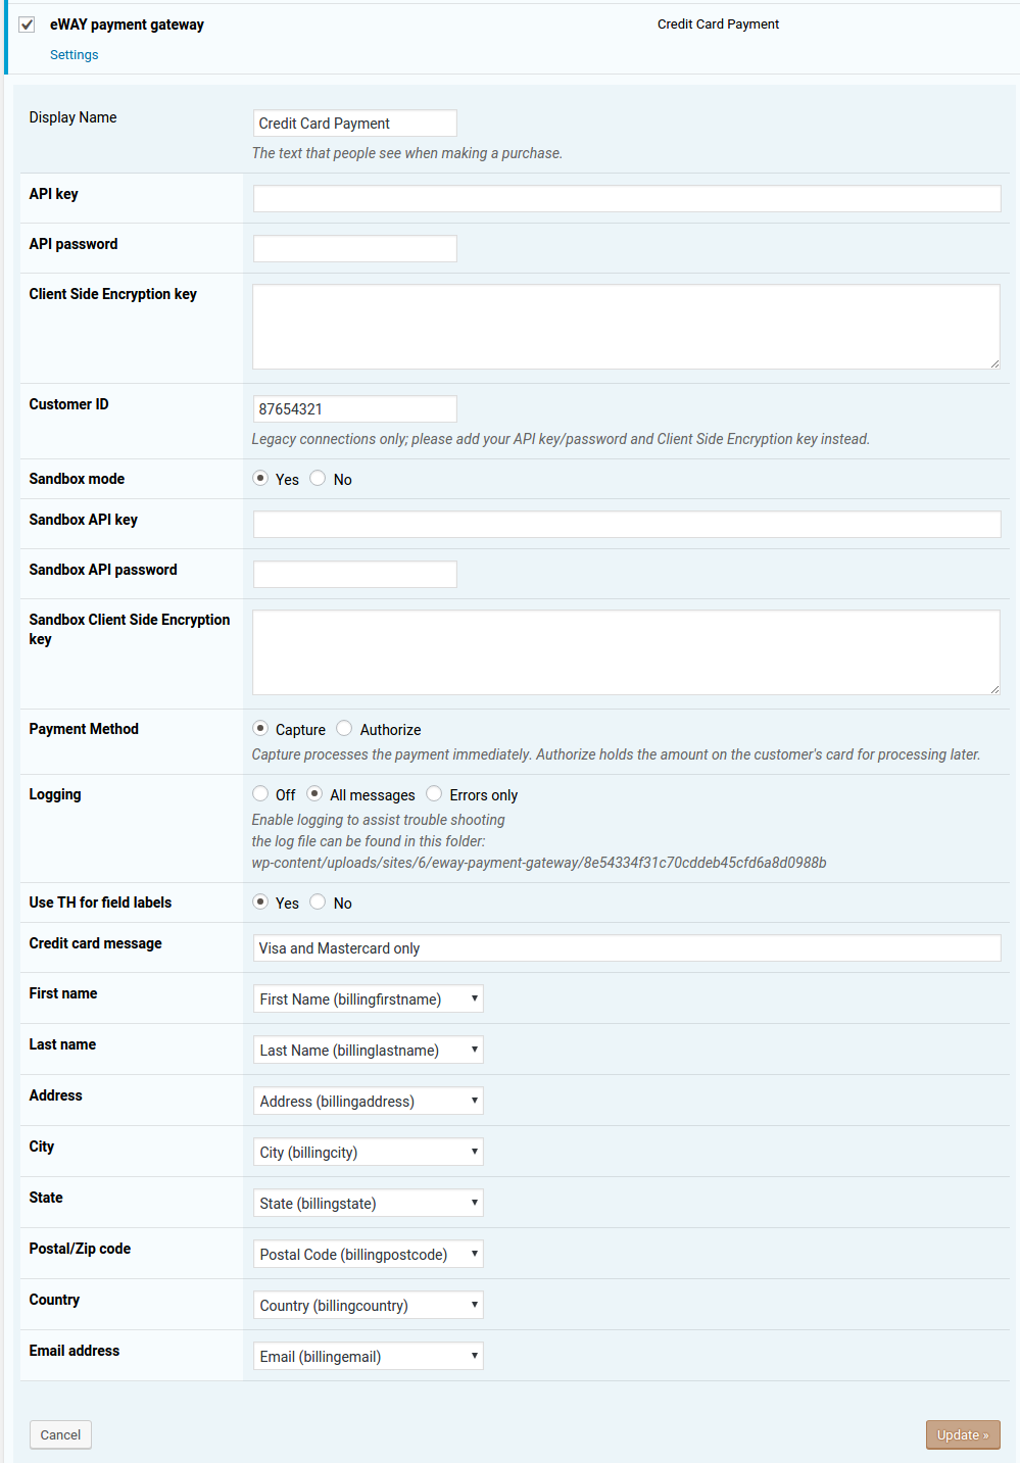Click the Update button
This screenshot has height=1463, width=1020.
coord(962,1434)
